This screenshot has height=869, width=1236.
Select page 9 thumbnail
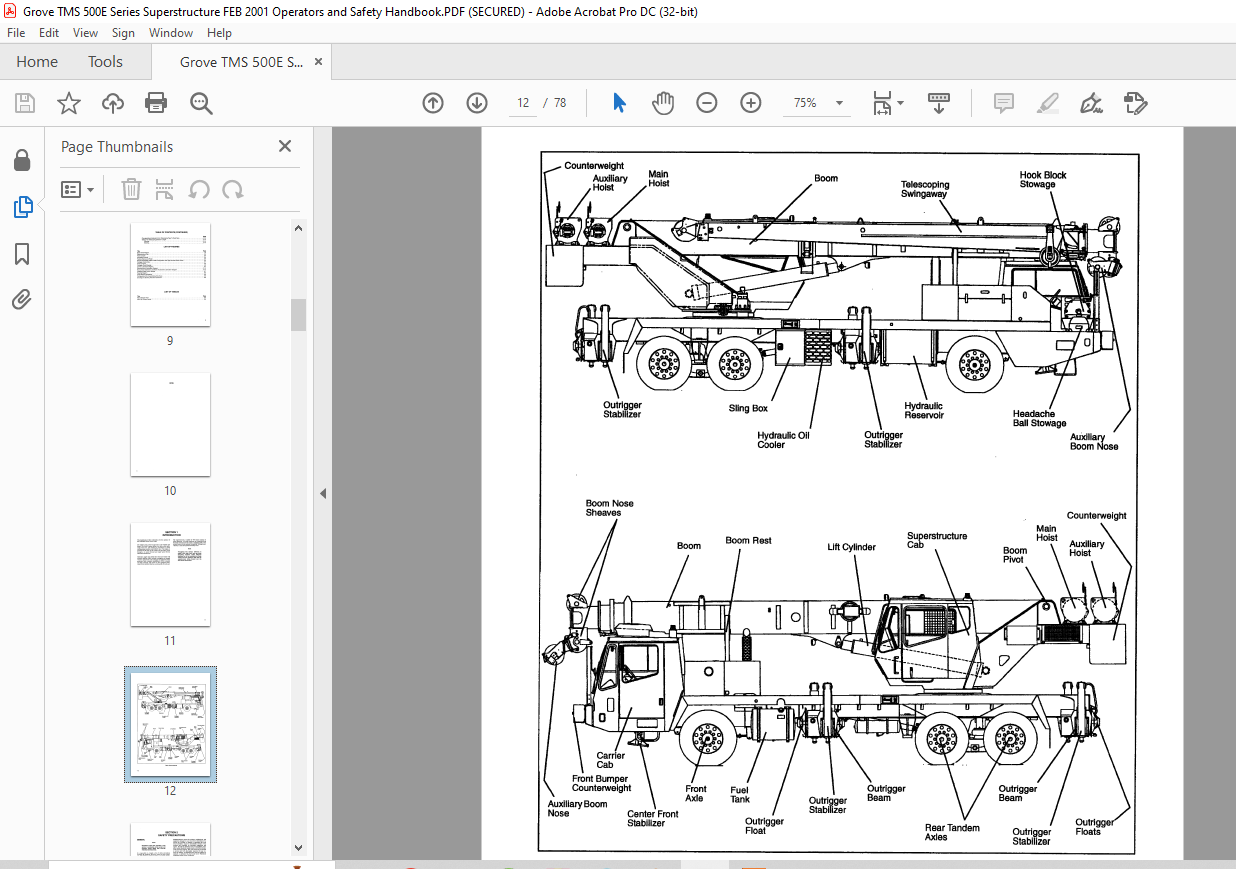point(170,275)
